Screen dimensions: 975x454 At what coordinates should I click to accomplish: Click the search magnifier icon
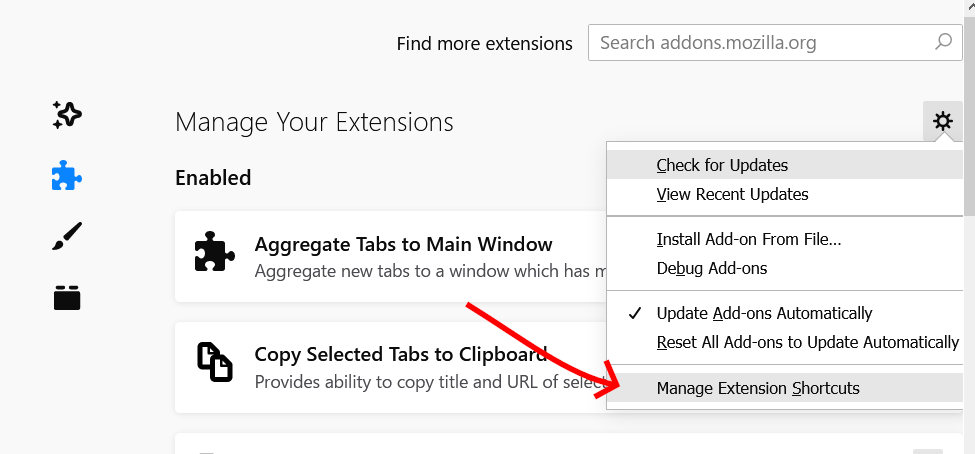click(943, 42)
